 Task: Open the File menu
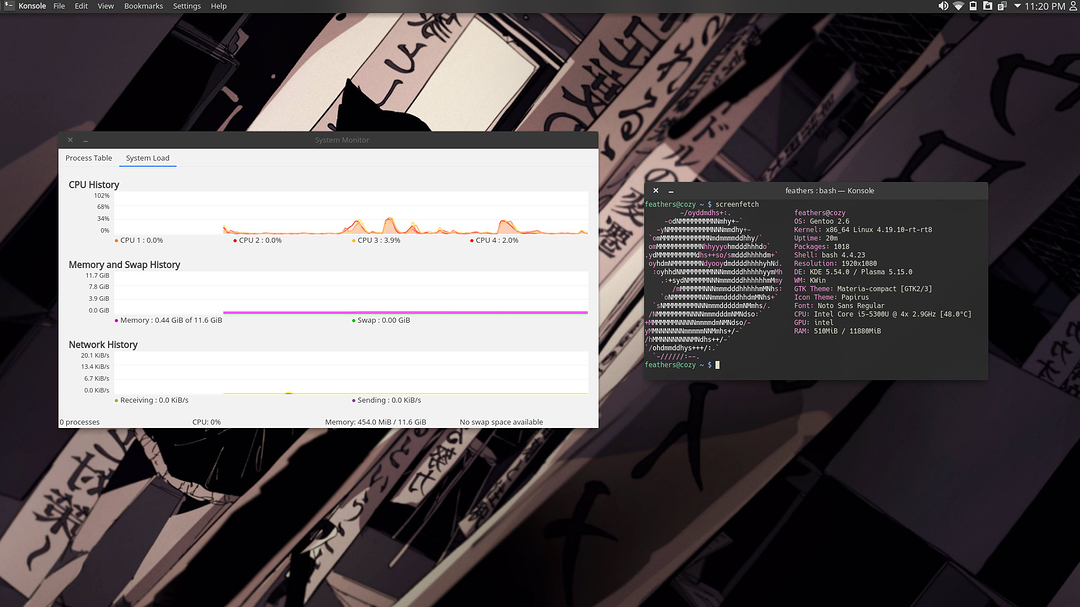click(x=59, y=6)
